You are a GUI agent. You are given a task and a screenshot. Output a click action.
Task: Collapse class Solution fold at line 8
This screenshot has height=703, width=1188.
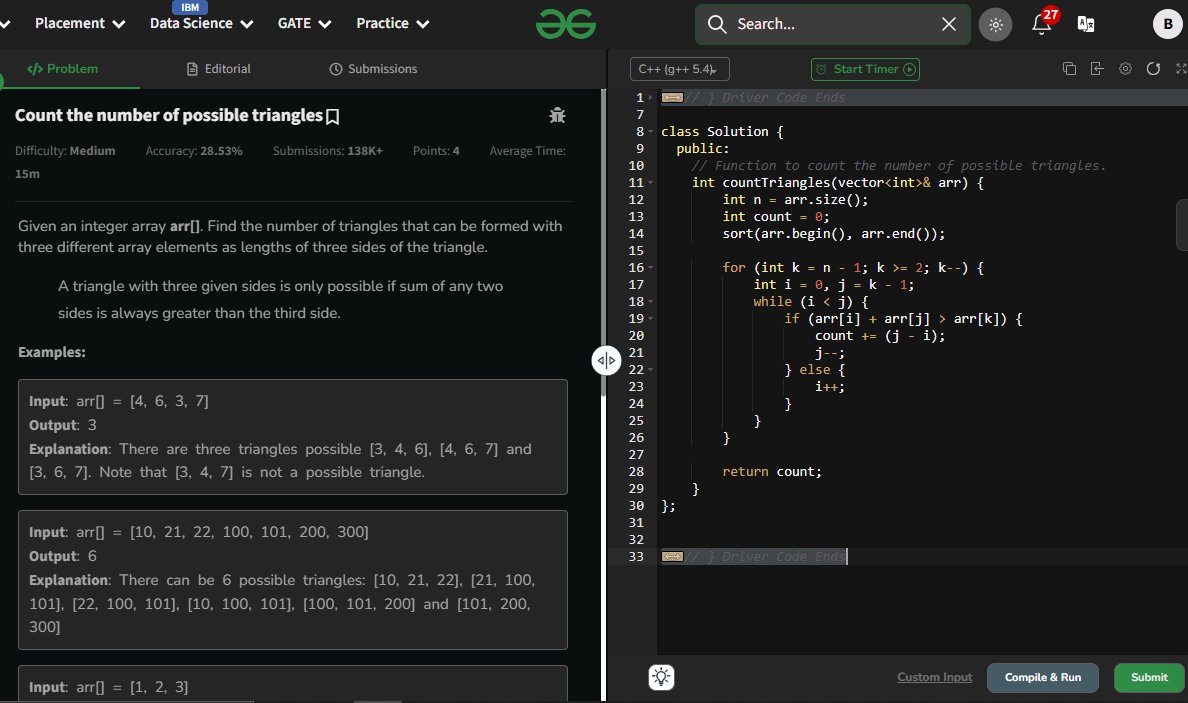click(651, 132)
